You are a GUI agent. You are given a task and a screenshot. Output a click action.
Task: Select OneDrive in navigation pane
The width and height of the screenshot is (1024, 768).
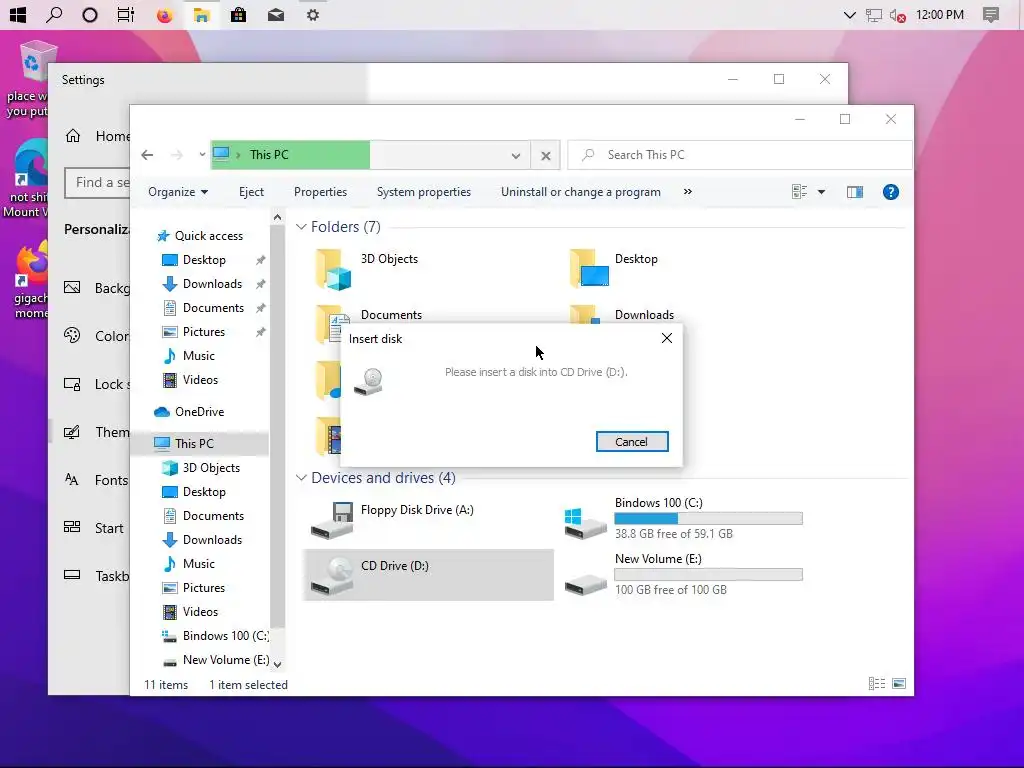click(x=199, y=412)
